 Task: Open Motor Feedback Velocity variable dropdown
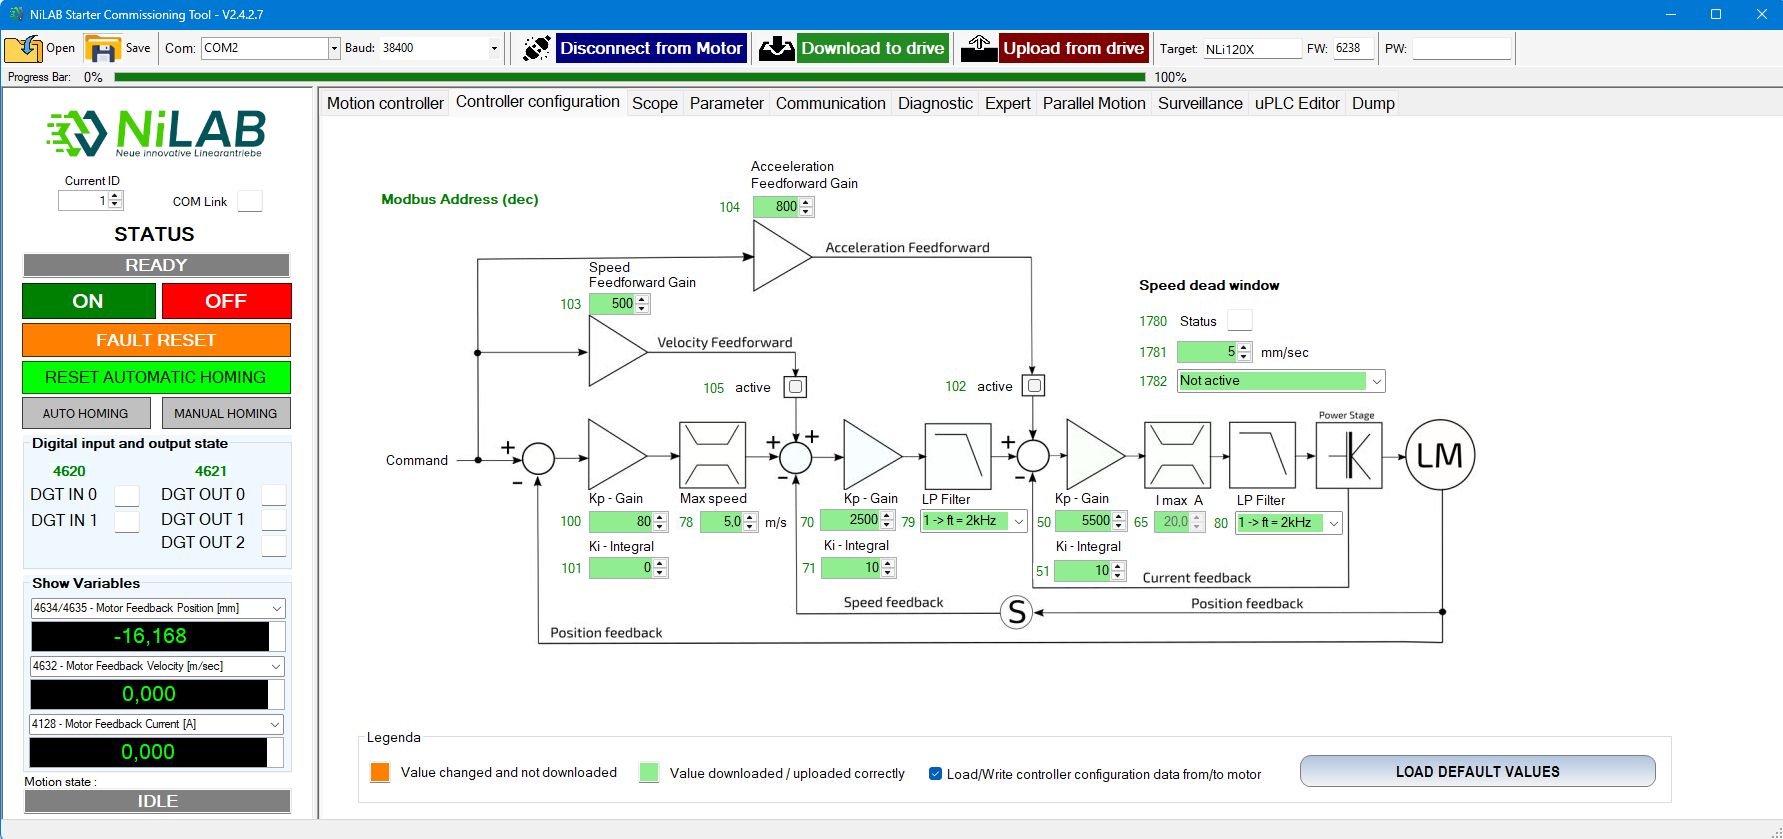[276, 666]
